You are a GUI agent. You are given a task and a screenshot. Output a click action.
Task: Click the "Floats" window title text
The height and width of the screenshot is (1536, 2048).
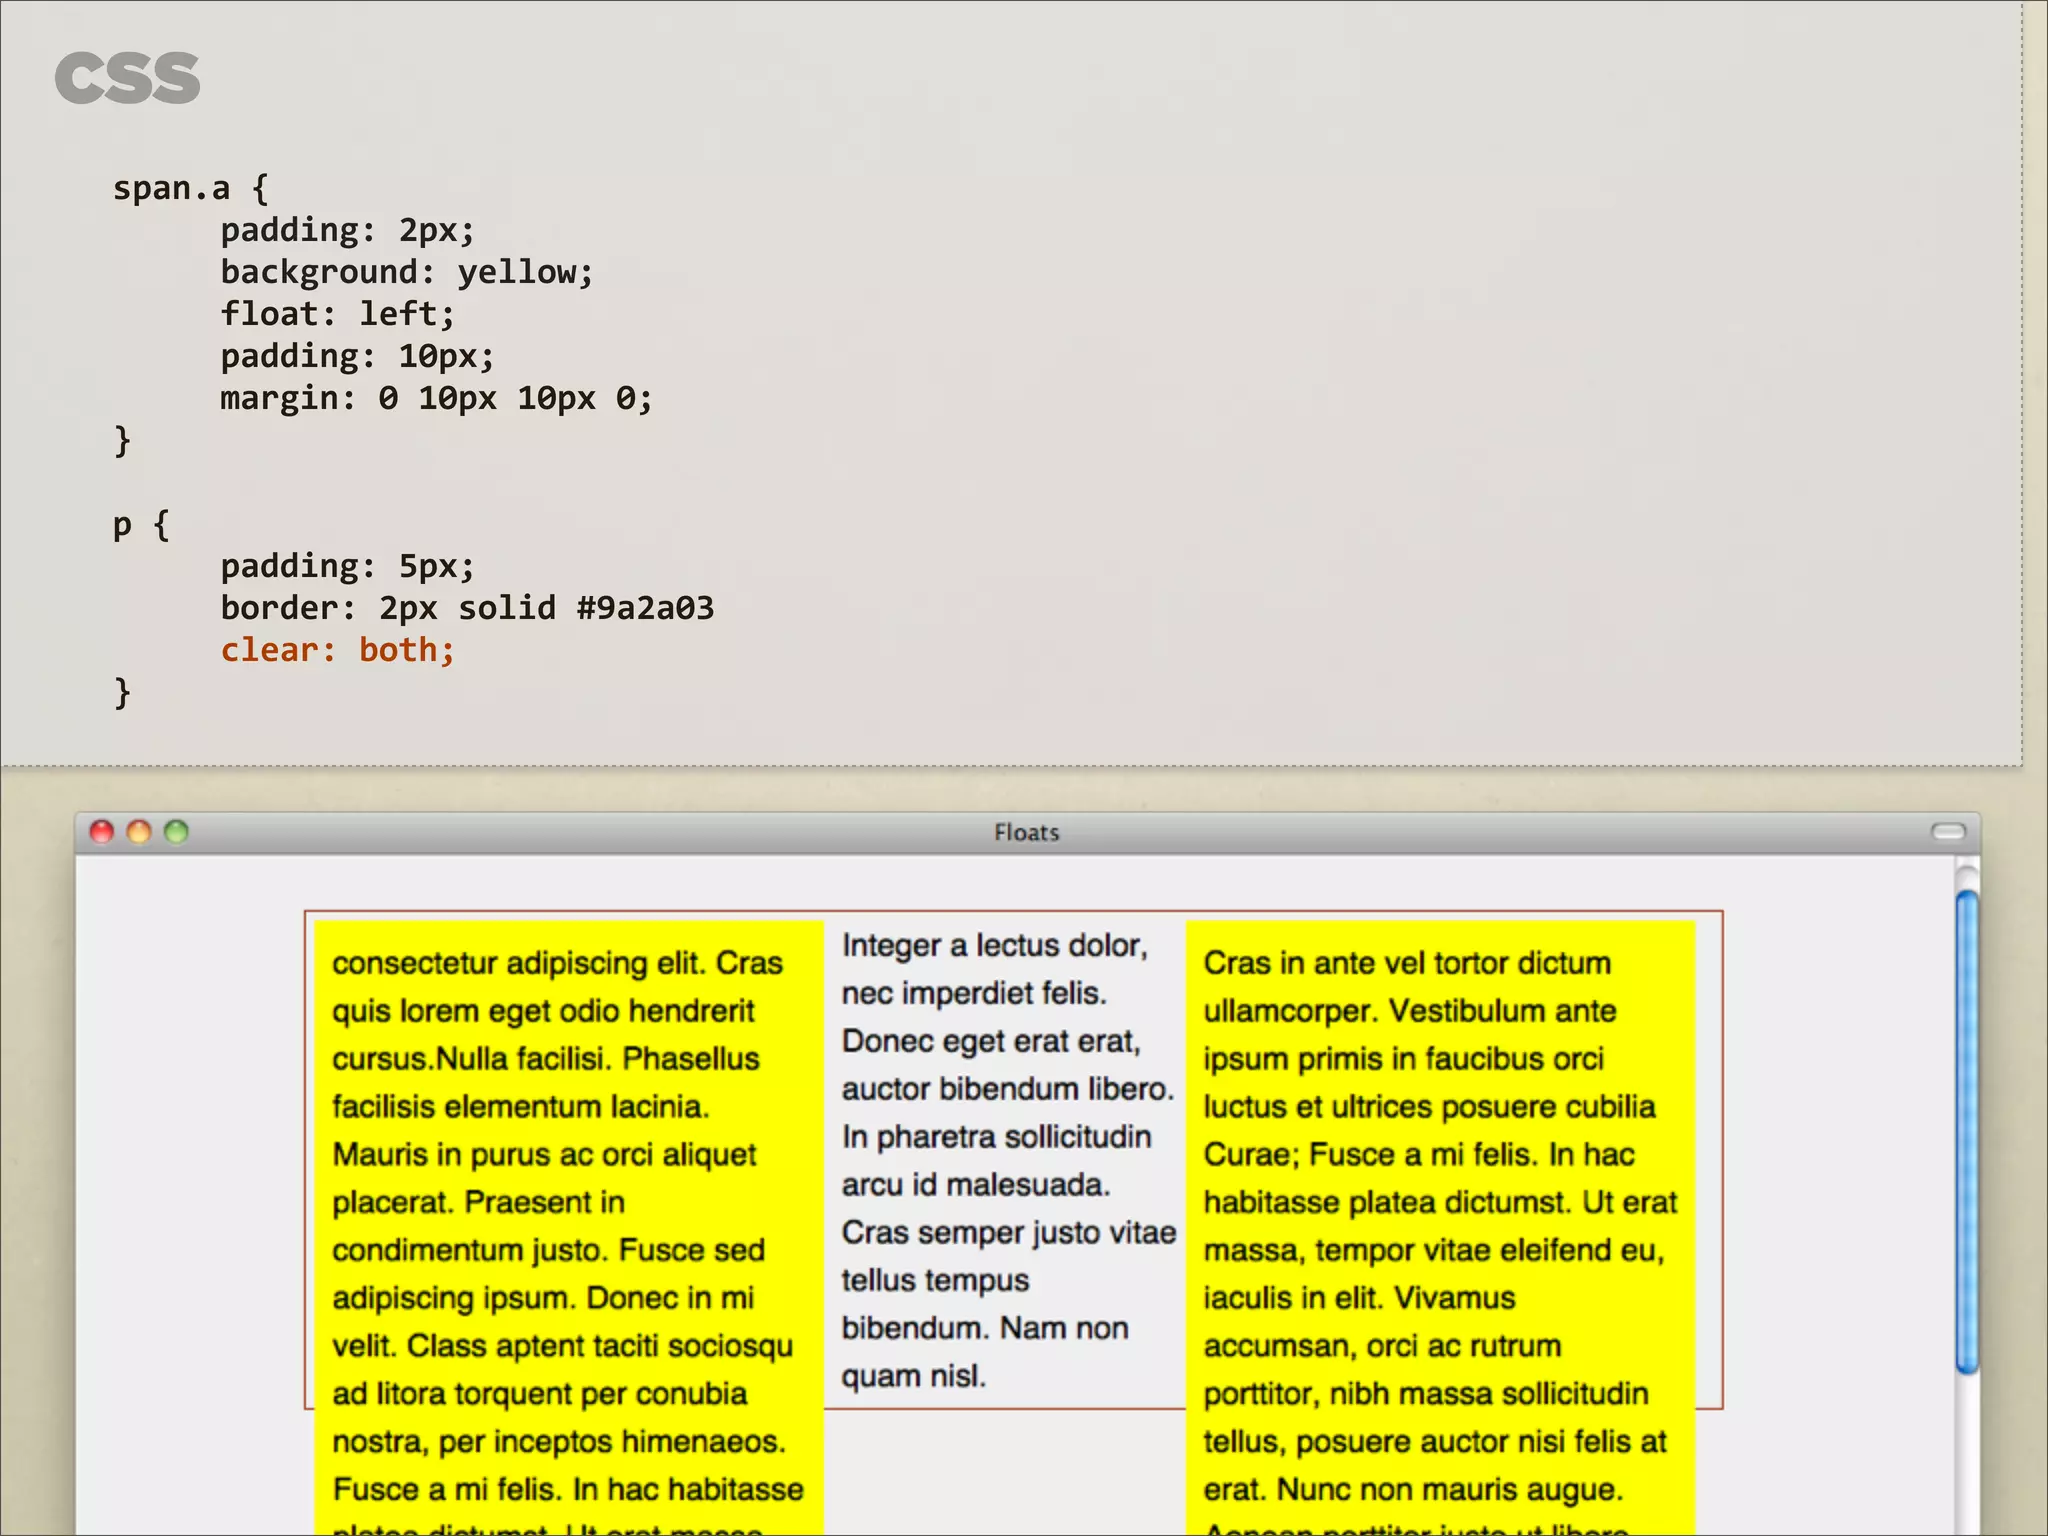click(1026, 832)
